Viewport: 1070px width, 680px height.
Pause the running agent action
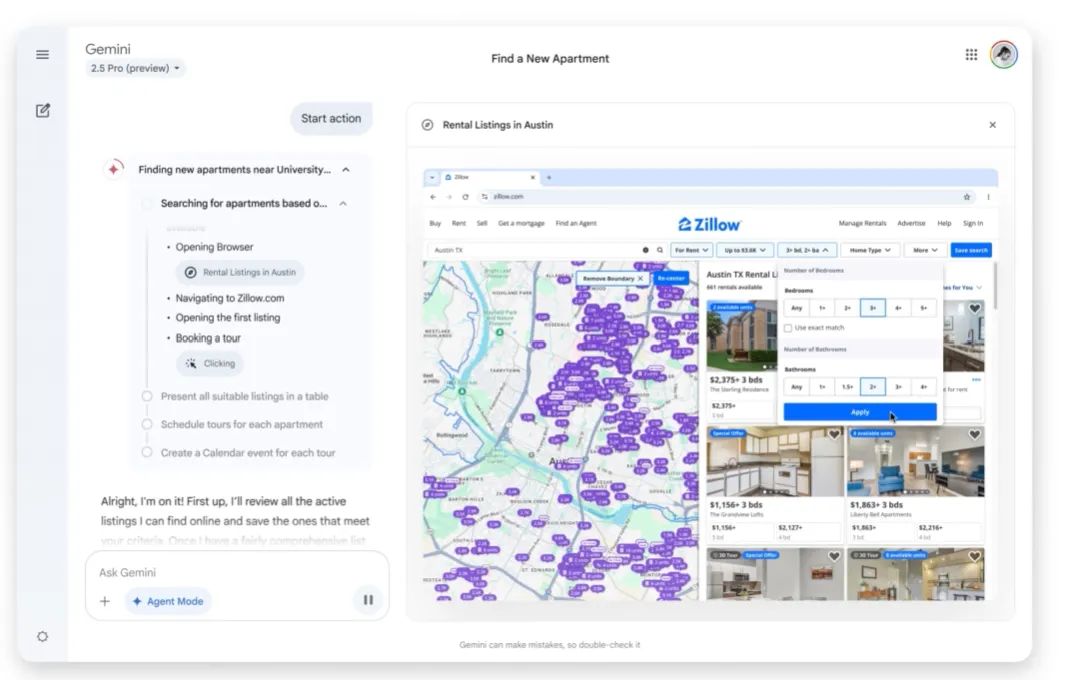(368, 599)
